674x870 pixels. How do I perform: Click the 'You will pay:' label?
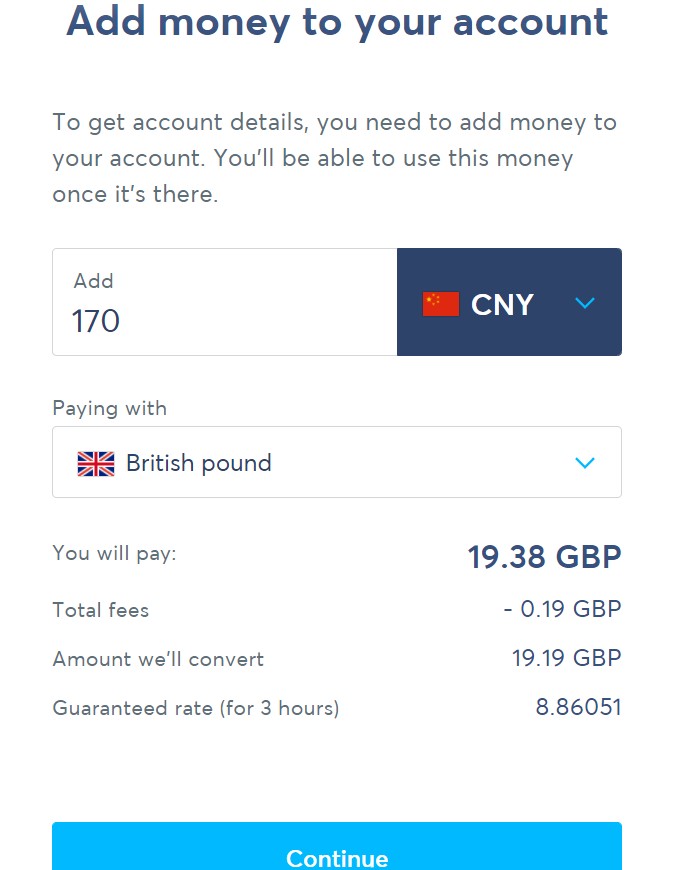coord(114,553)
